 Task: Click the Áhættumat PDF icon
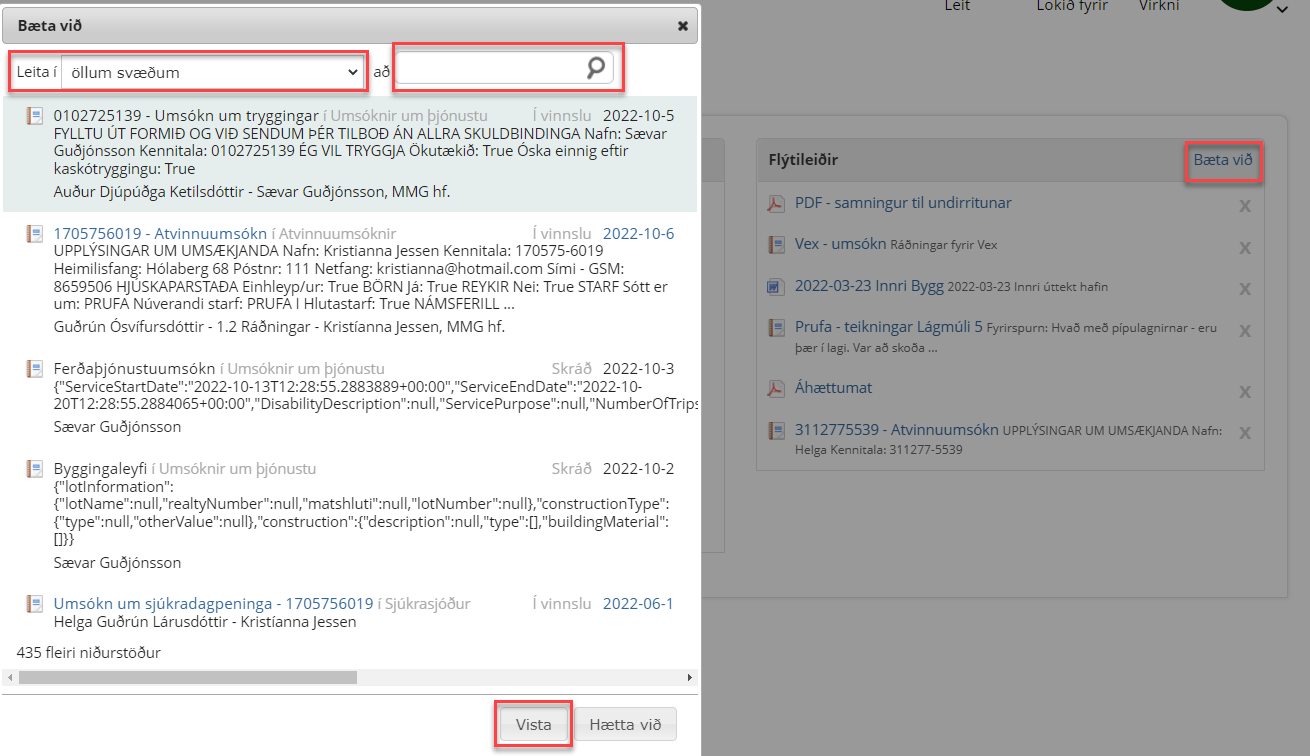pyautogui.click(x=775, y=388)
